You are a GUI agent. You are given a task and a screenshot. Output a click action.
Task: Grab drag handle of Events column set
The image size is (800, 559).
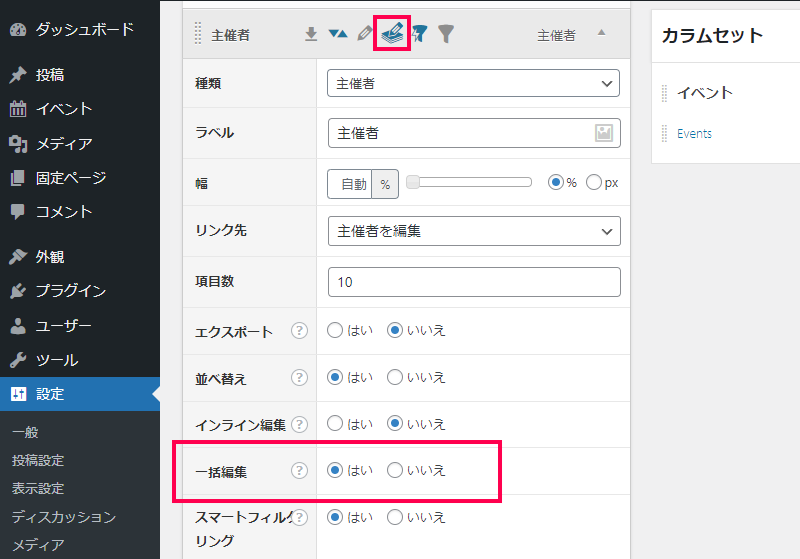(664, 134)
